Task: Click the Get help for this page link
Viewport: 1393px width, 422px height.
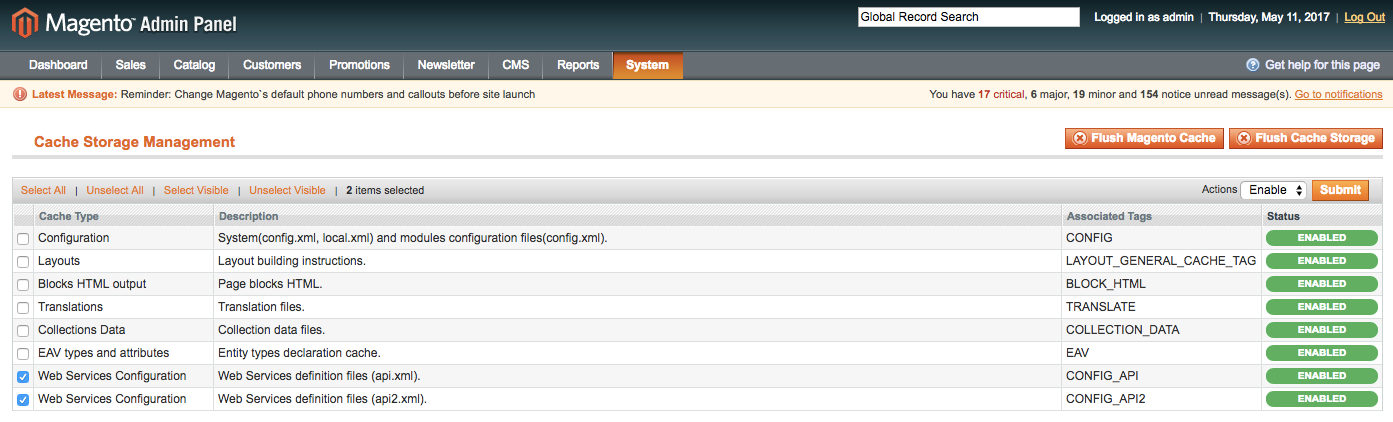Action: tap(1322, 65)
